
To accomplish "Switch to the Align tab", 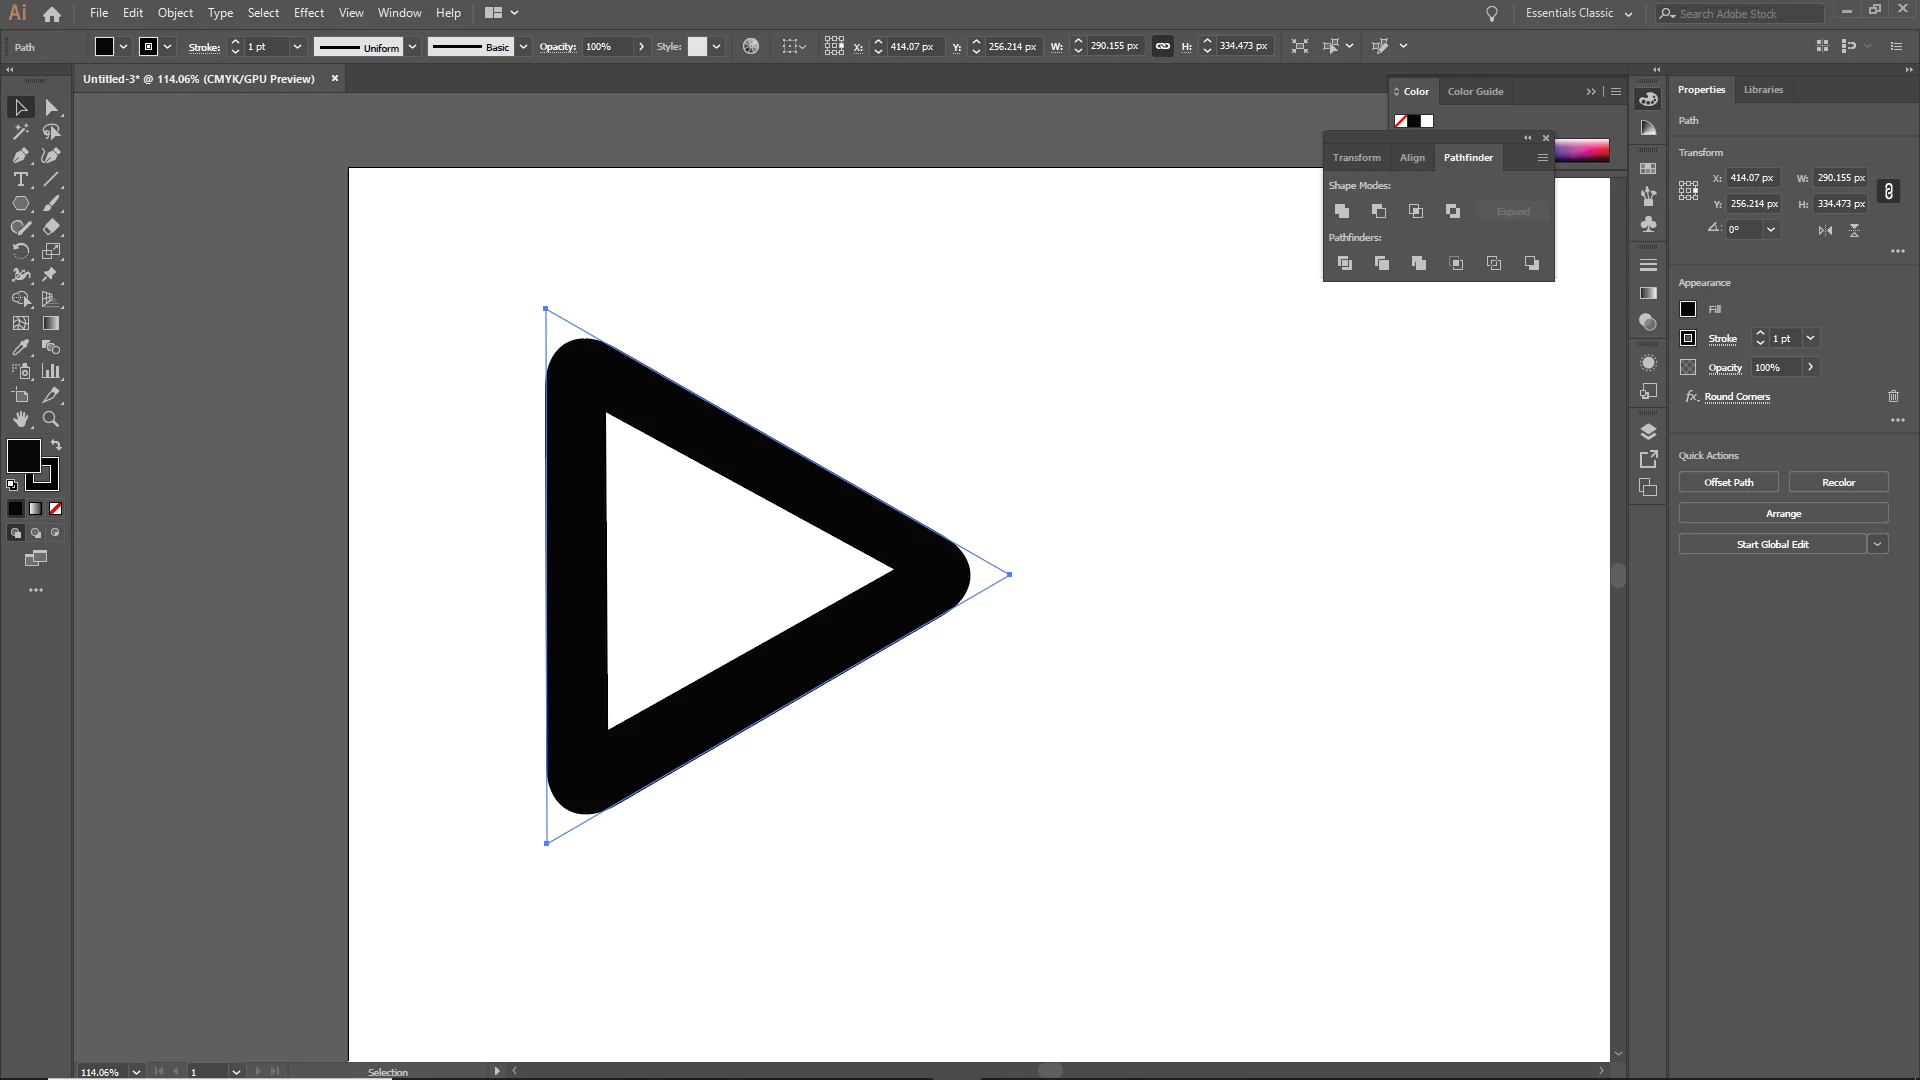I will (1412, 158).
